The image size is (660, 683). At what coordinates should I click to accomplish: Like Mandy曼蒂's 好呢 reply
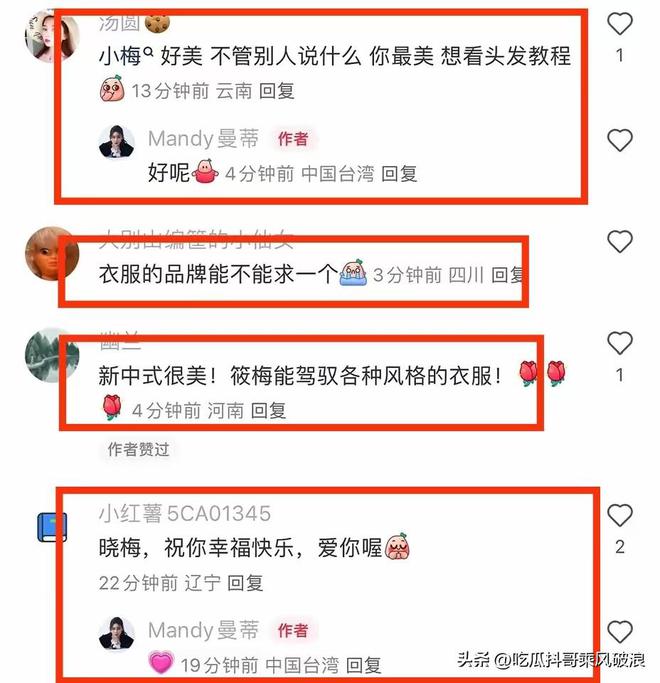click(x=619, y=140)
